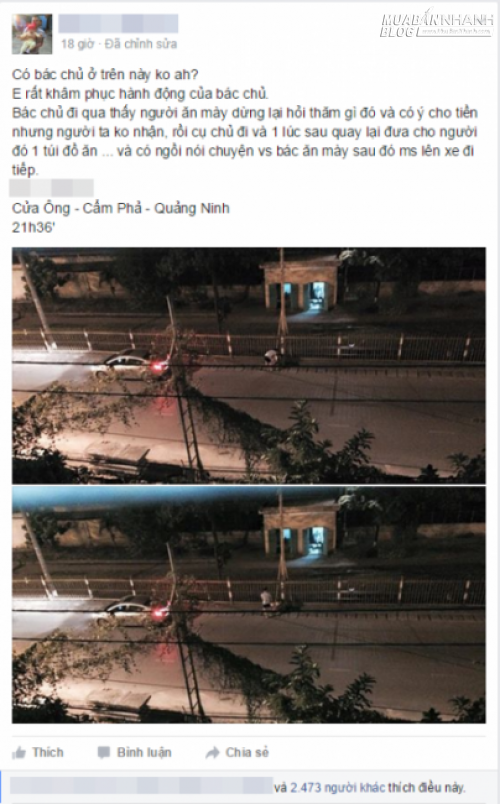Click the Chia sẻ arrow icon
This screenshot has height=804, width=500.
(212, 753)
